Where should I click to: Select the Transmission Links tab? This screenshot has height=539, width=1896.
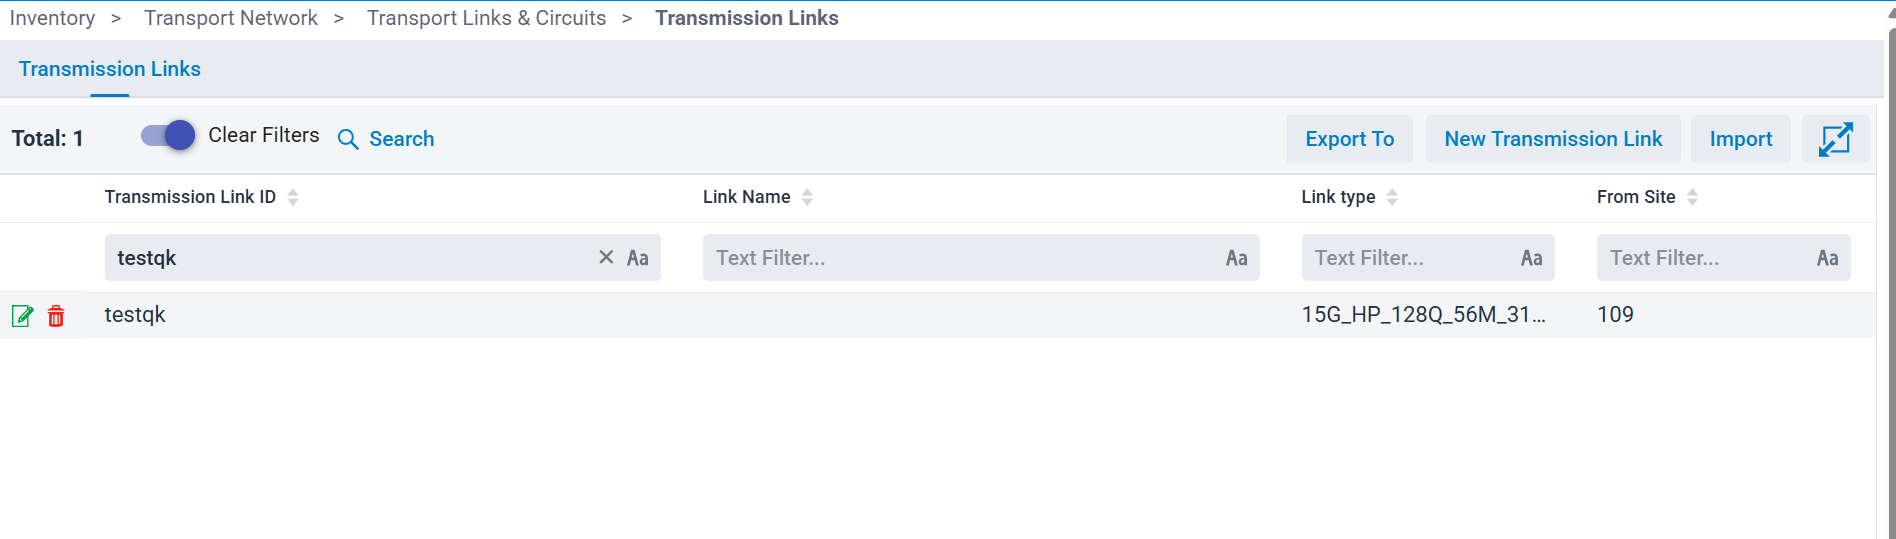(x=110, y=69)
